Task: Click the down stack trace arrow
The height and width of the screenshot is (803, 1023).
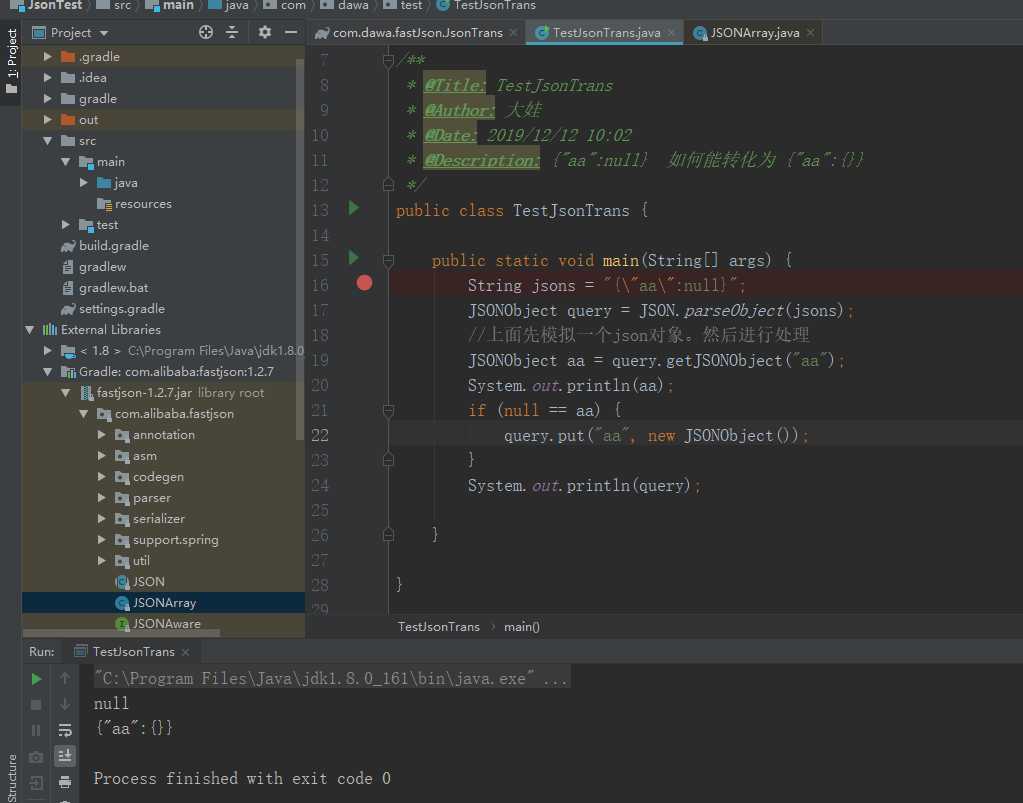Action: coord(65,705)
